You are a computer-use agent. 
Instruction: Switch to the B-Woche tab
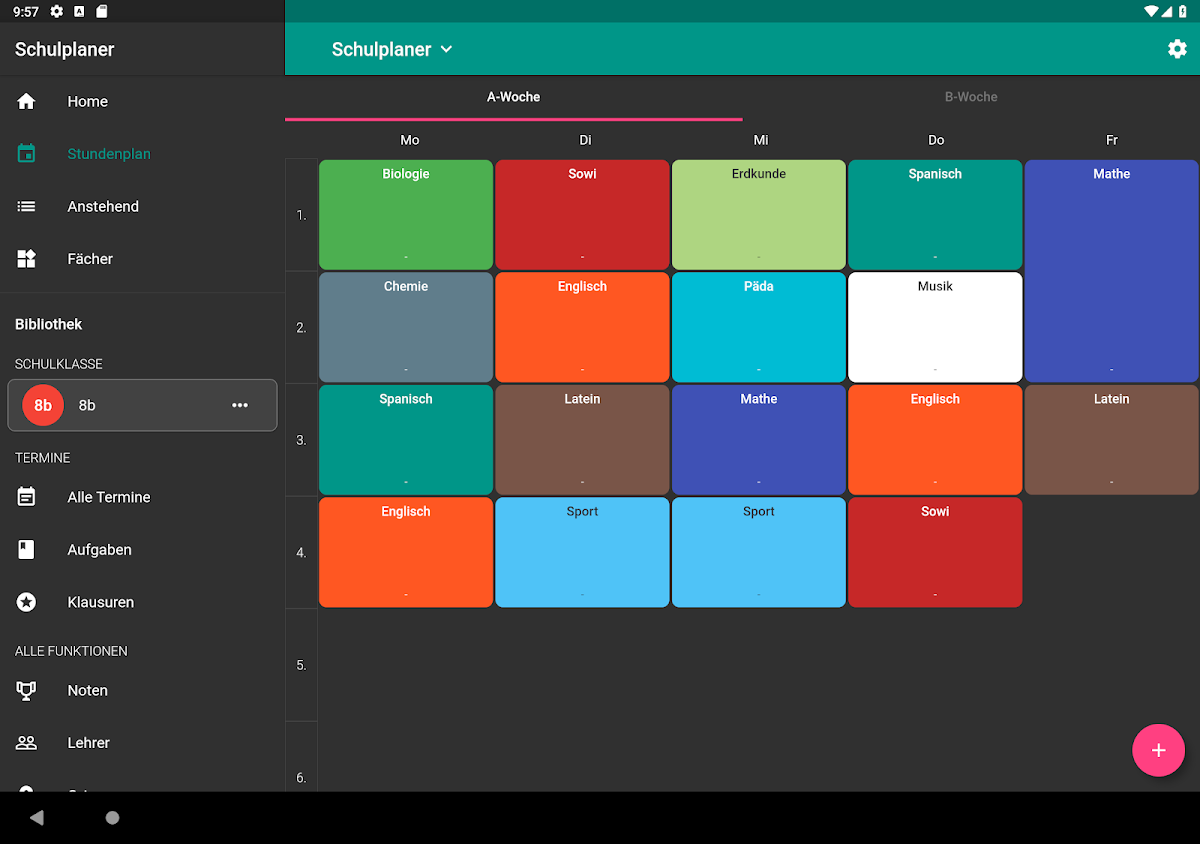coord(971,97)
